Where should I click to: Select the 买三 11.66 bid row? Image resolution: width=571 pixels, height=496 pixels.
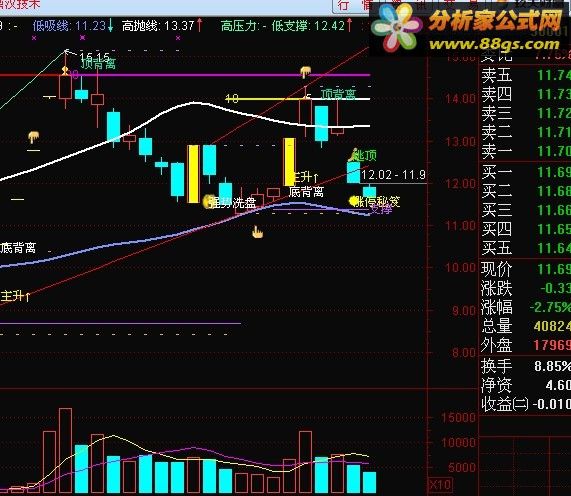525,210
